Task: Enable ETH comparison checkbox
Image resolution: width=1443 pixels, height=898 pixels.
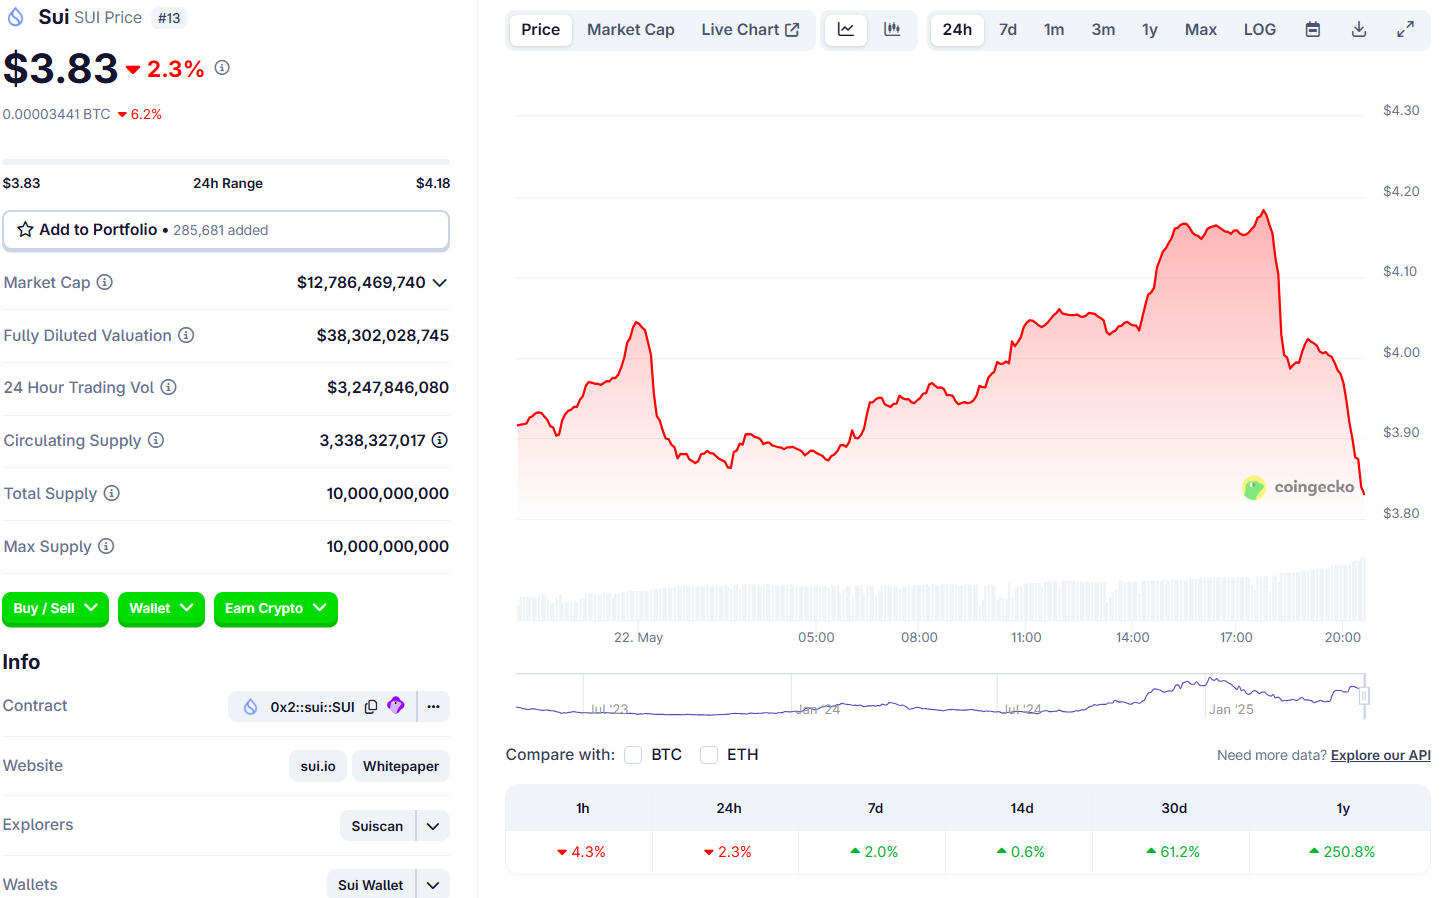Action: [x=709, y=755]
